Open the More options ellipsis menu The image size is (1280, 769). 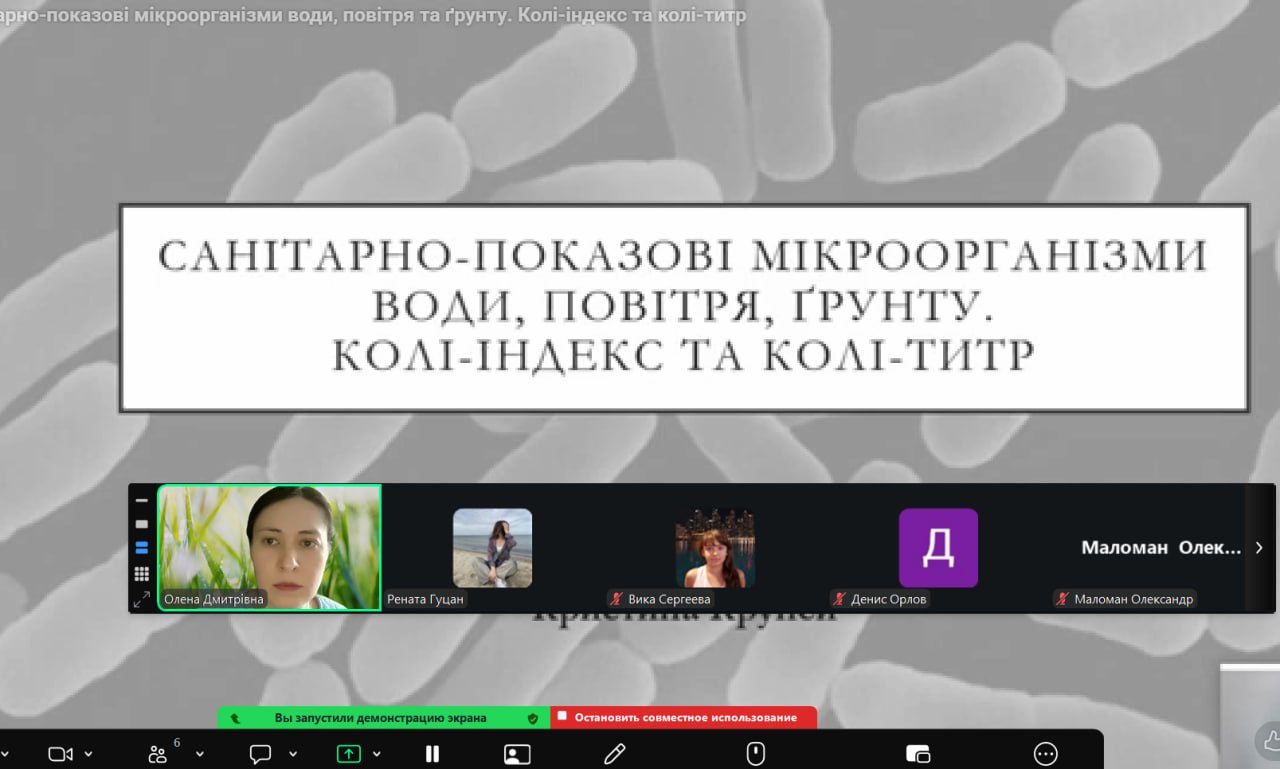tap(1045, 754)
